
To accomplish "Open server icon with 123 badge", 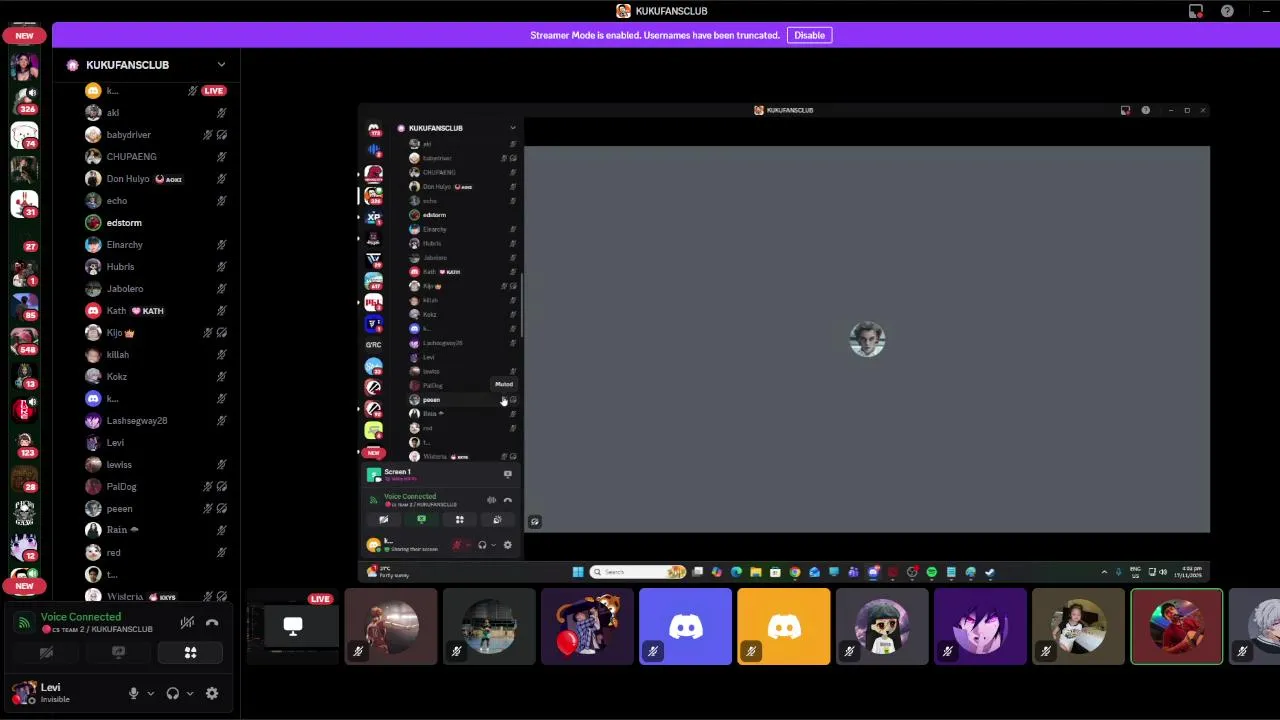I will (24, 443).
